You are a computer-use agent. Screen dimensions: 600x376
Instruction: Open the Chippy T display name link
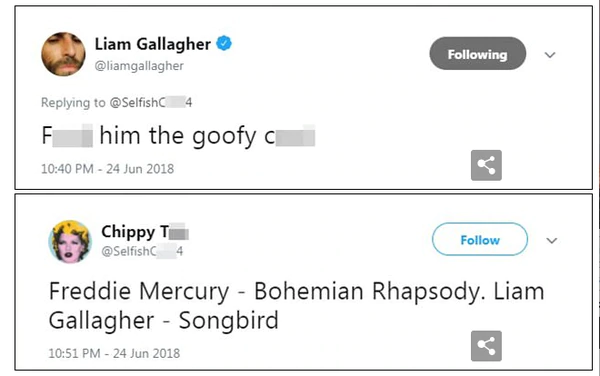[x=145, y=232]
